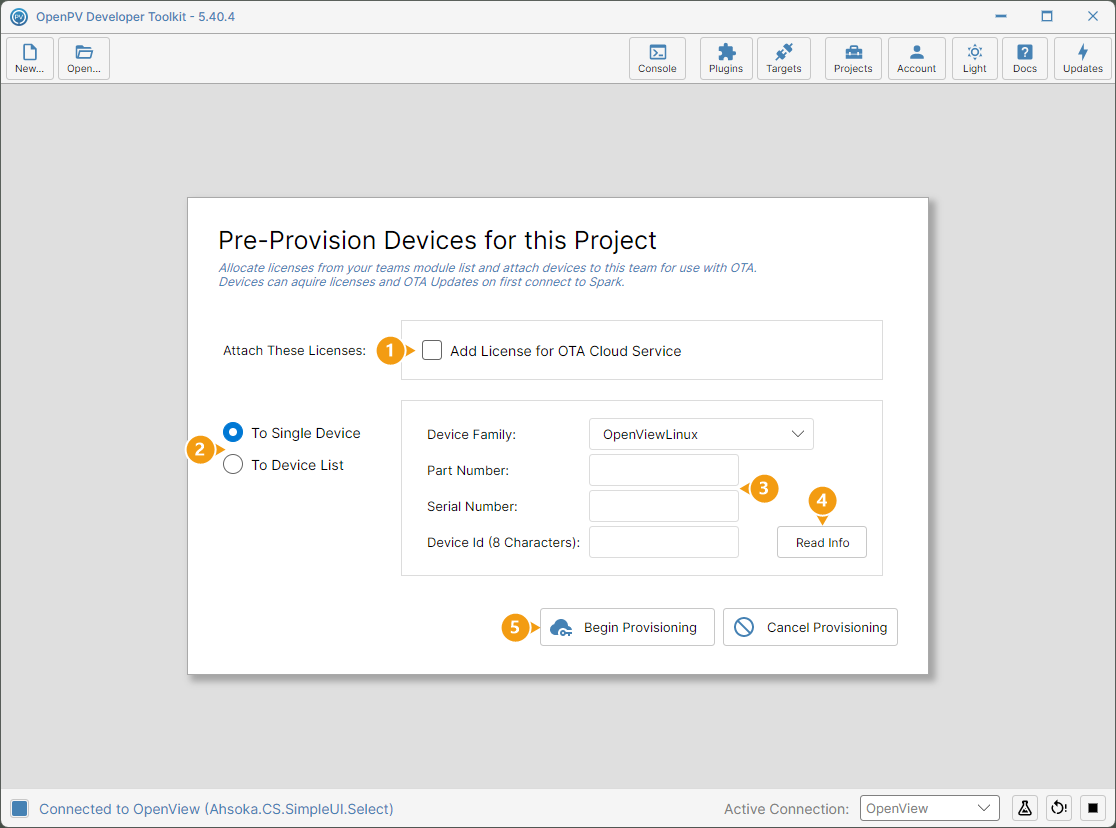1116x828 pixels.
Task: Select the To Device List option
Action: pyautogui.click(x=233, y=464)
